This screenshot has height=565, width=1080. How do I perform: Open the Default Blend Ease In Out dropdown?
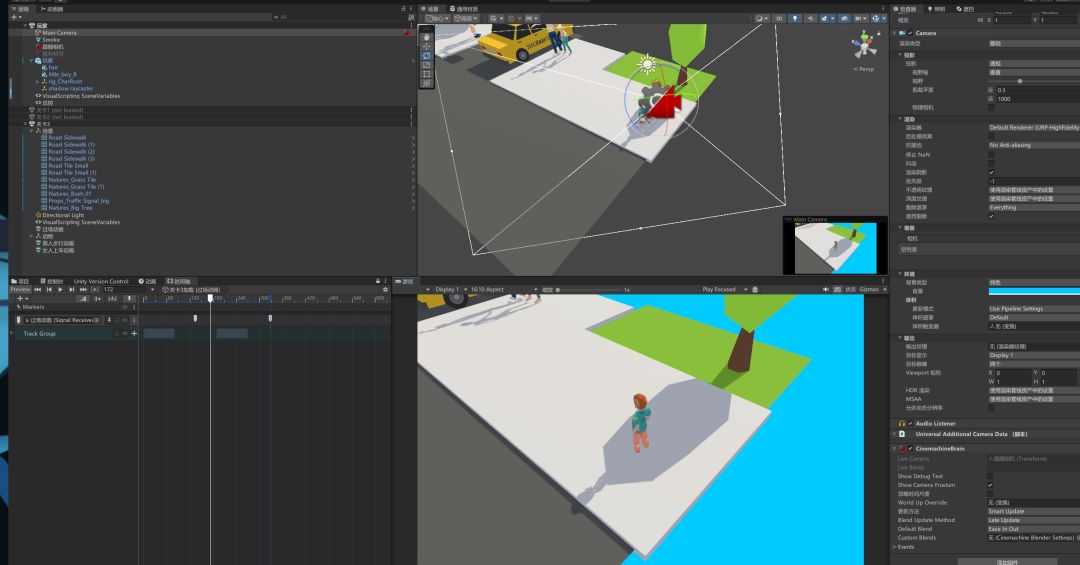click(x=1034, y=529)
